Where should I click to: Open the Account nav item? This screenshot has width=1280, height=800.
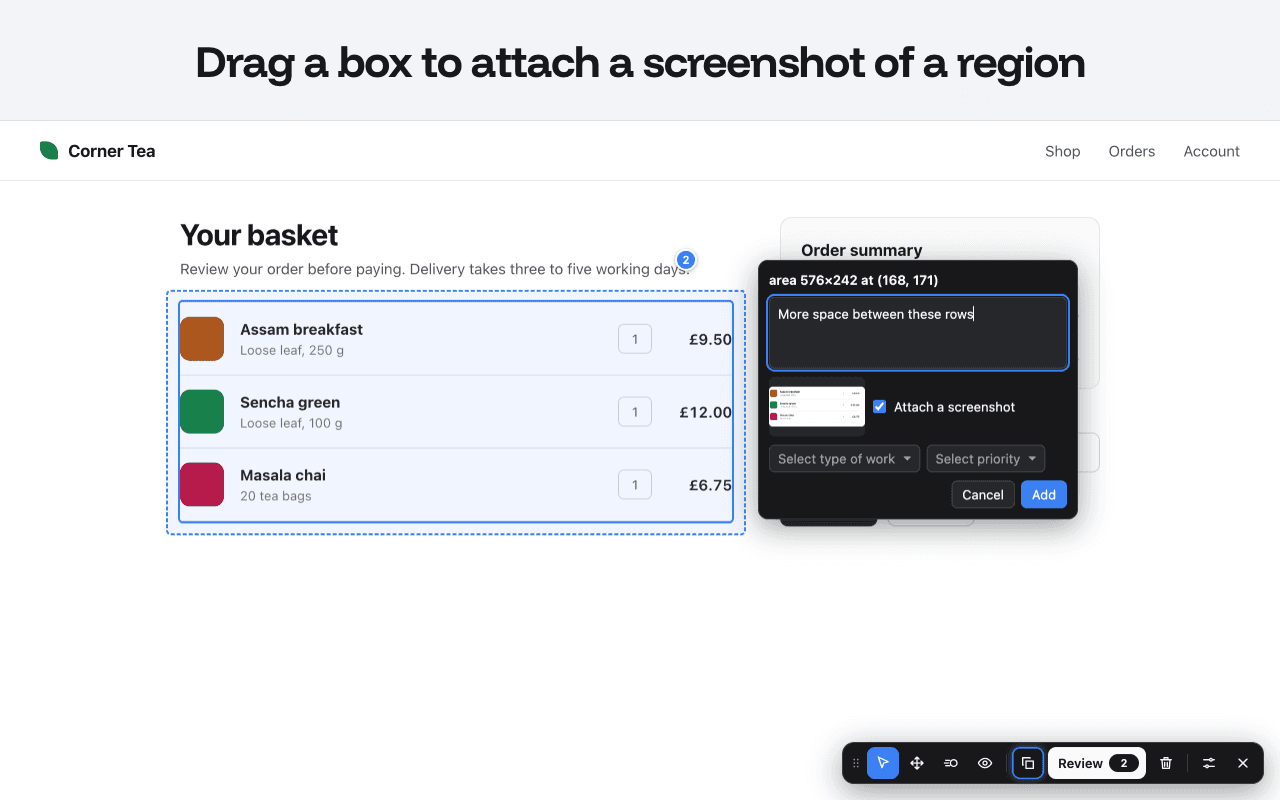coord(1212,151)
